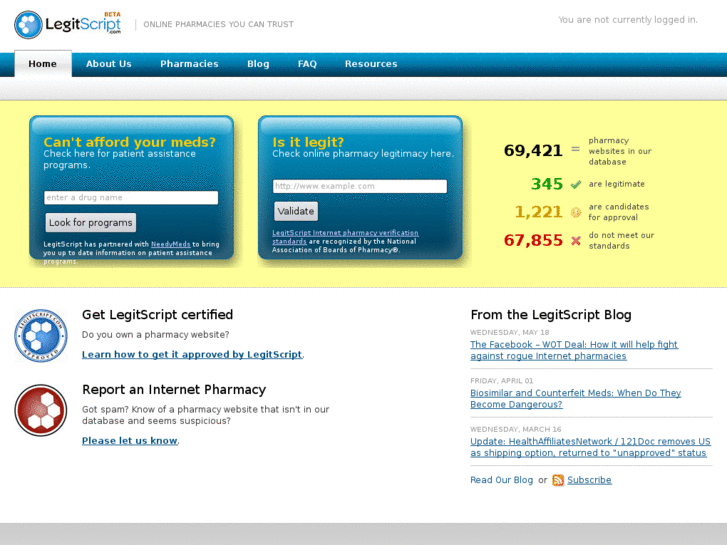727x545 pixels.
Task: Open Biosimilar and Counterfeit Meds blog post
Action: point(575,398)
